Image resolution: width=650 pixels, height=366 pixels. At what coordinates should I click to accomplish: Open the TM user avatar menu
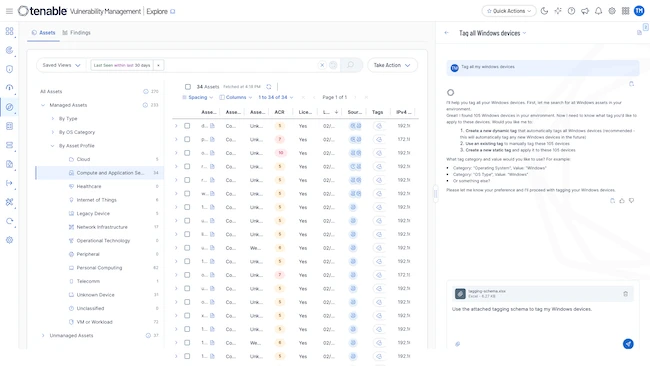coord(639,11)
